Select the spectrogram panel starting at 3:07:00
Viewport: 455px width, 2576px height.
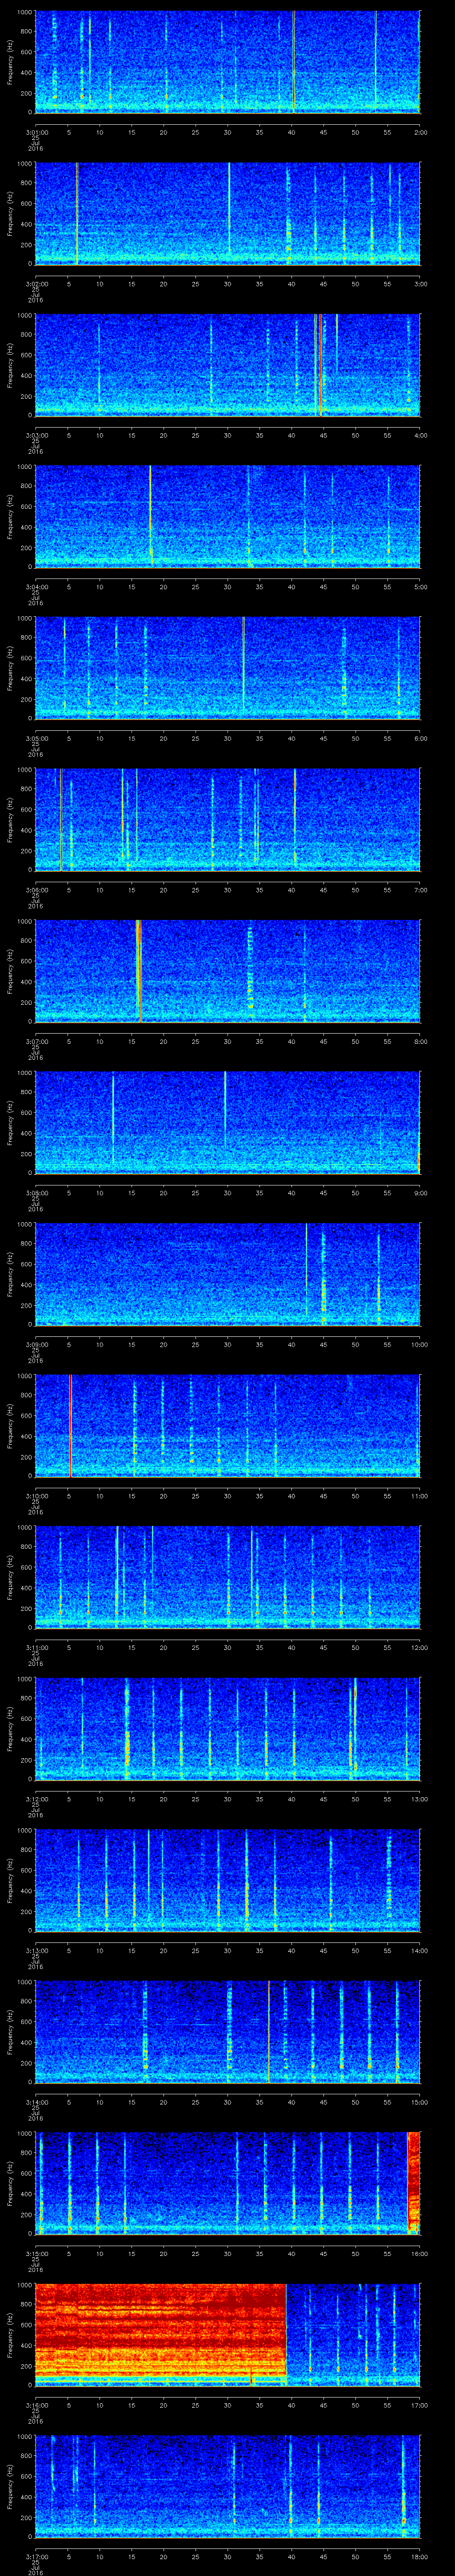pos(227,971)
